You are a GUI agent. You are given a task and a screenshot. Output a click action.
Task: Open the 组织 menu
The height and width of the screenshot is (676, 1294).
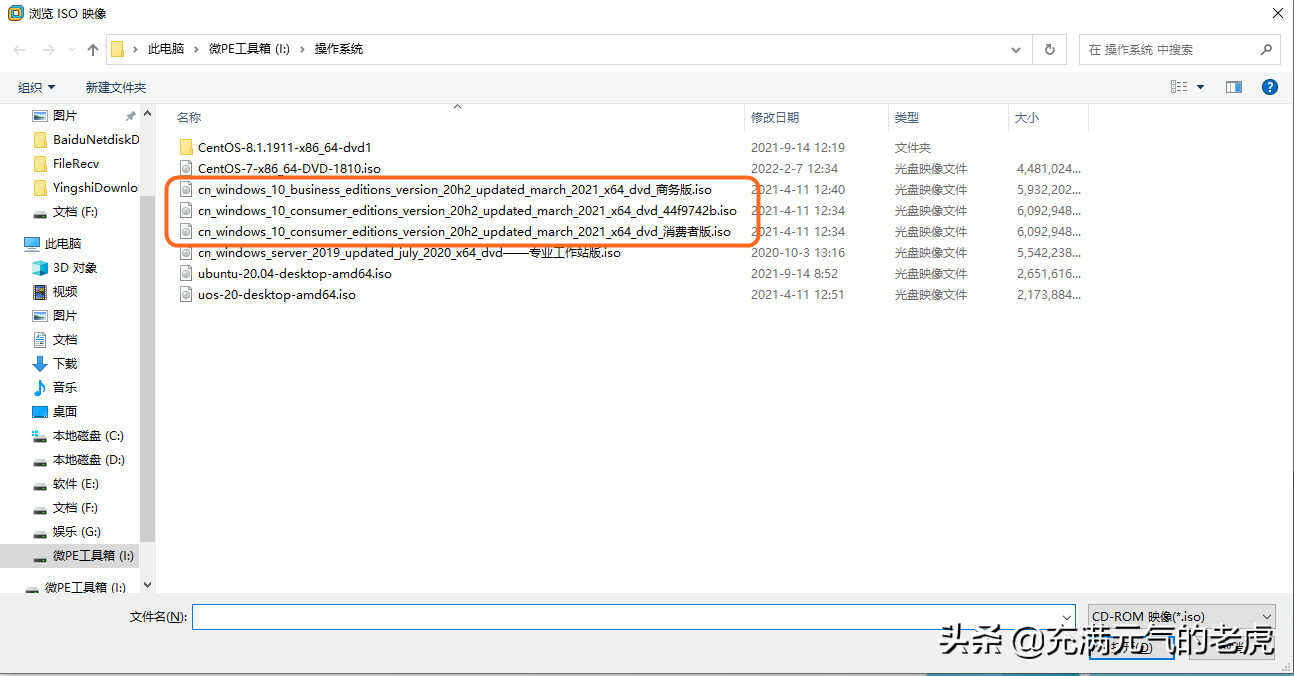[x=36, y=87]
